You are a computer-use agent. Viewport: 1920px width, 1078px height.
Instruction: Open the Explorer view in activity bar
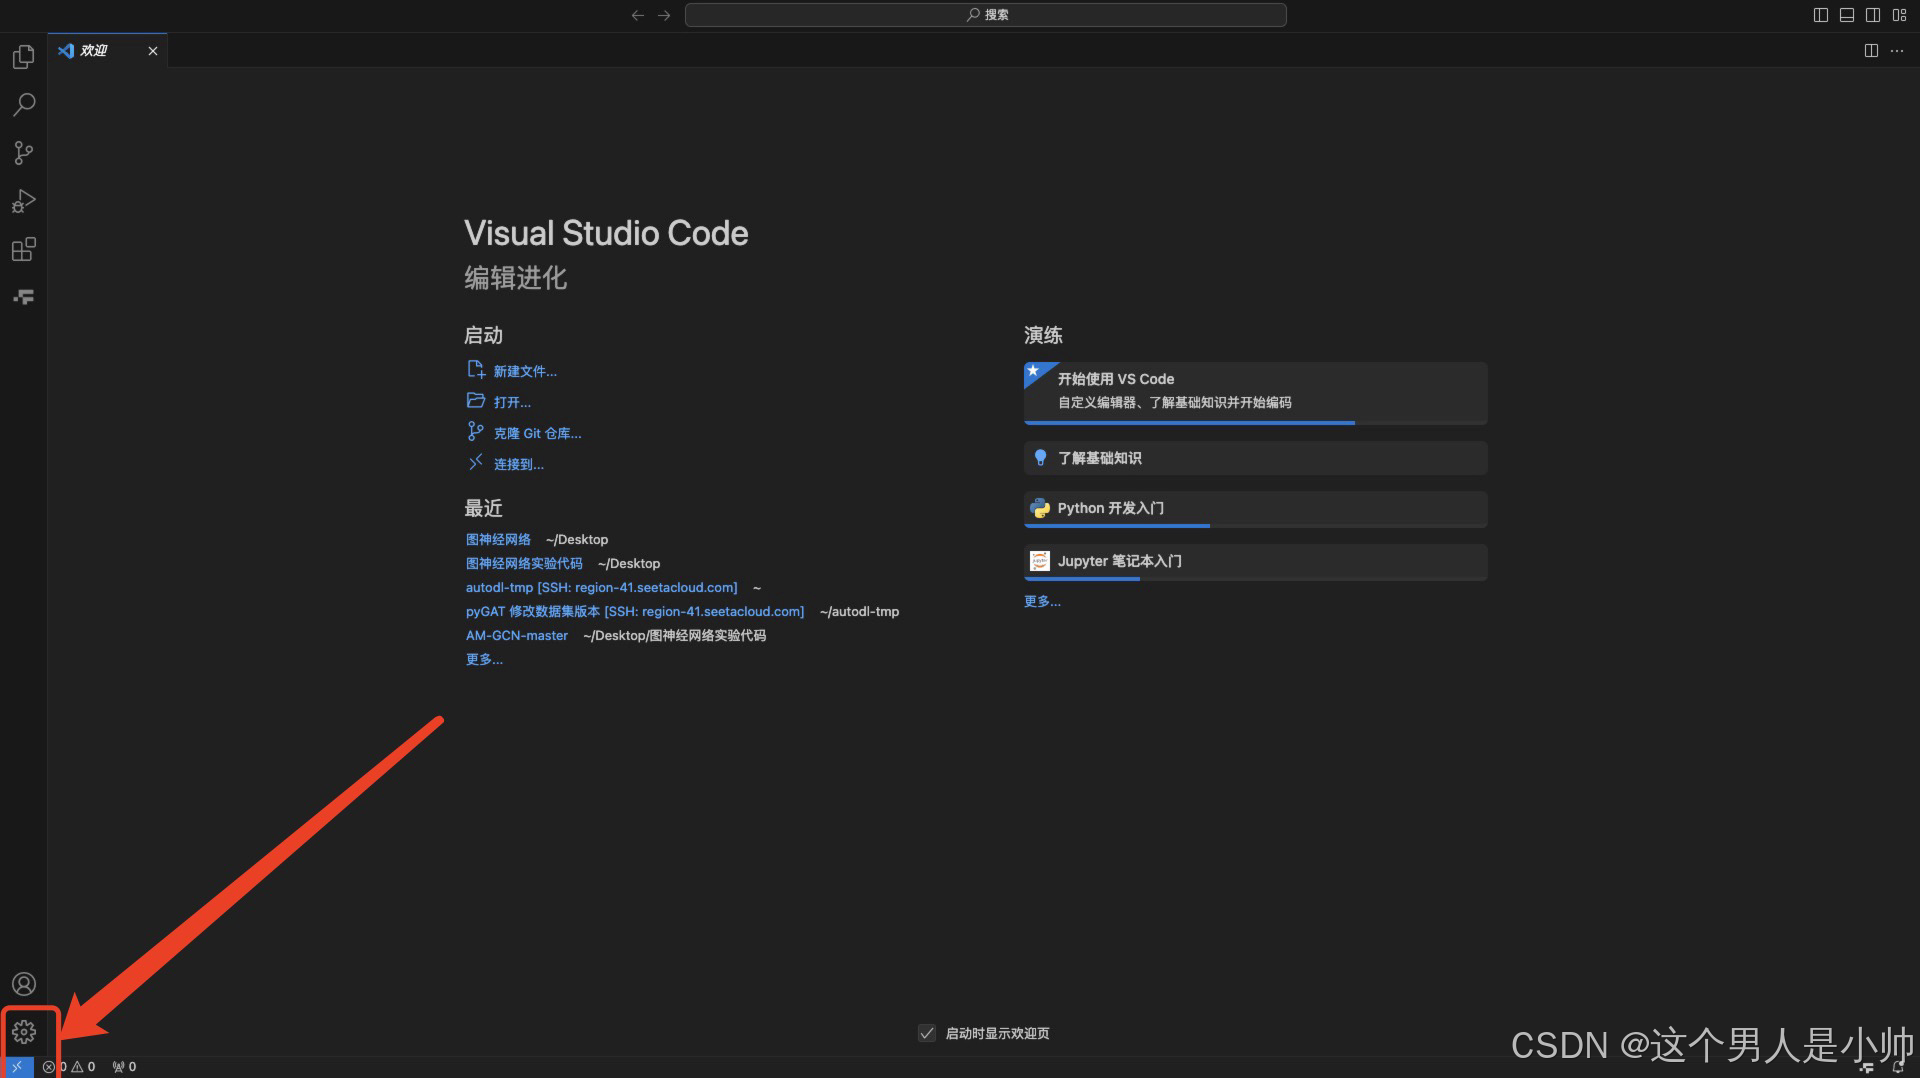click(x=24, y=57)
